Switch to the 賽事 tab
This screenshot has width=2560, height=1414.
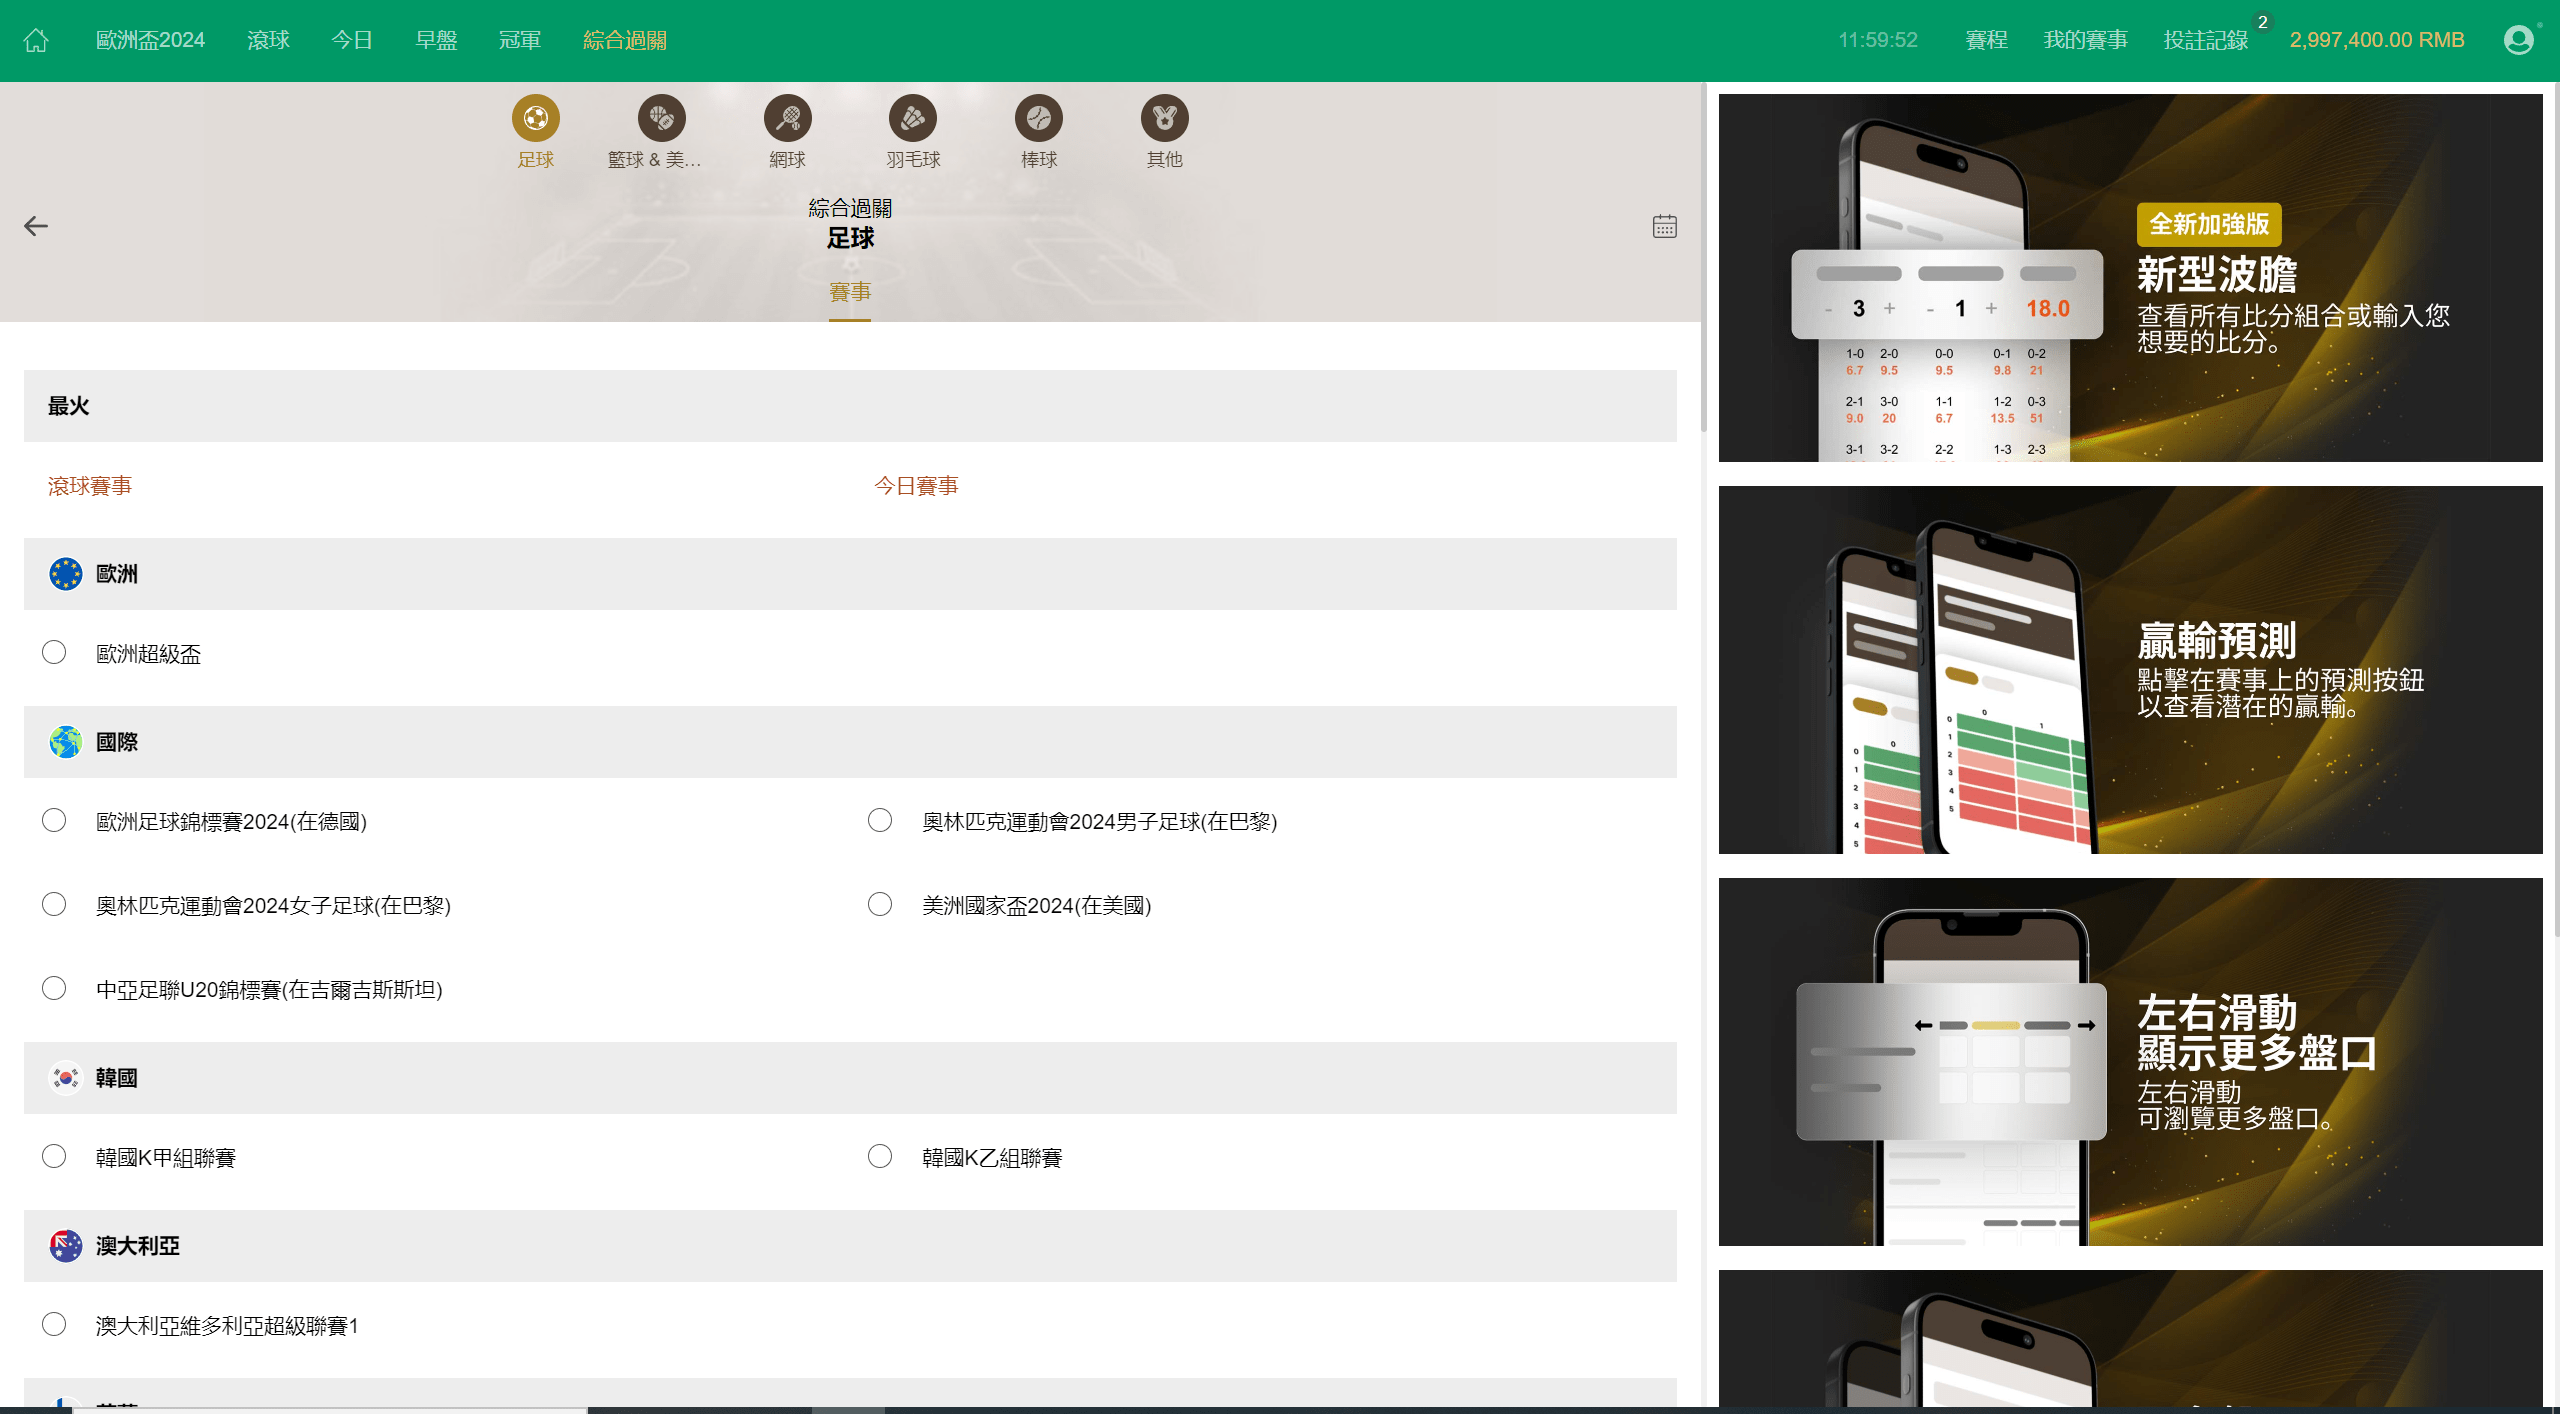[x=850, y=292]
